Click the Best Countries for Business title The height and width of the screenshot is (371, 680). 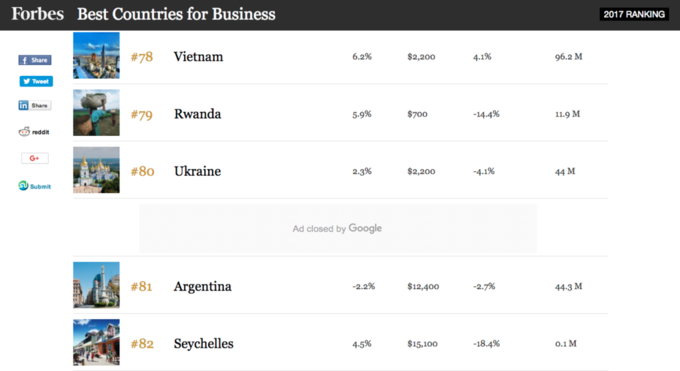(x=177, y=14)
